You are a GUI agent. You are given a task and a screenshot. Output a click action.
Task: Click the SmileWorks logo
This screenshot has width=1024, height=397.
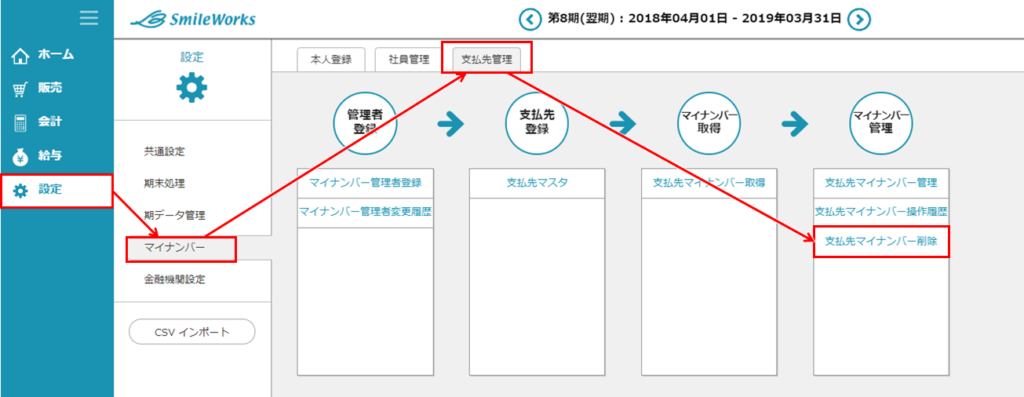(x=193, y=20)
